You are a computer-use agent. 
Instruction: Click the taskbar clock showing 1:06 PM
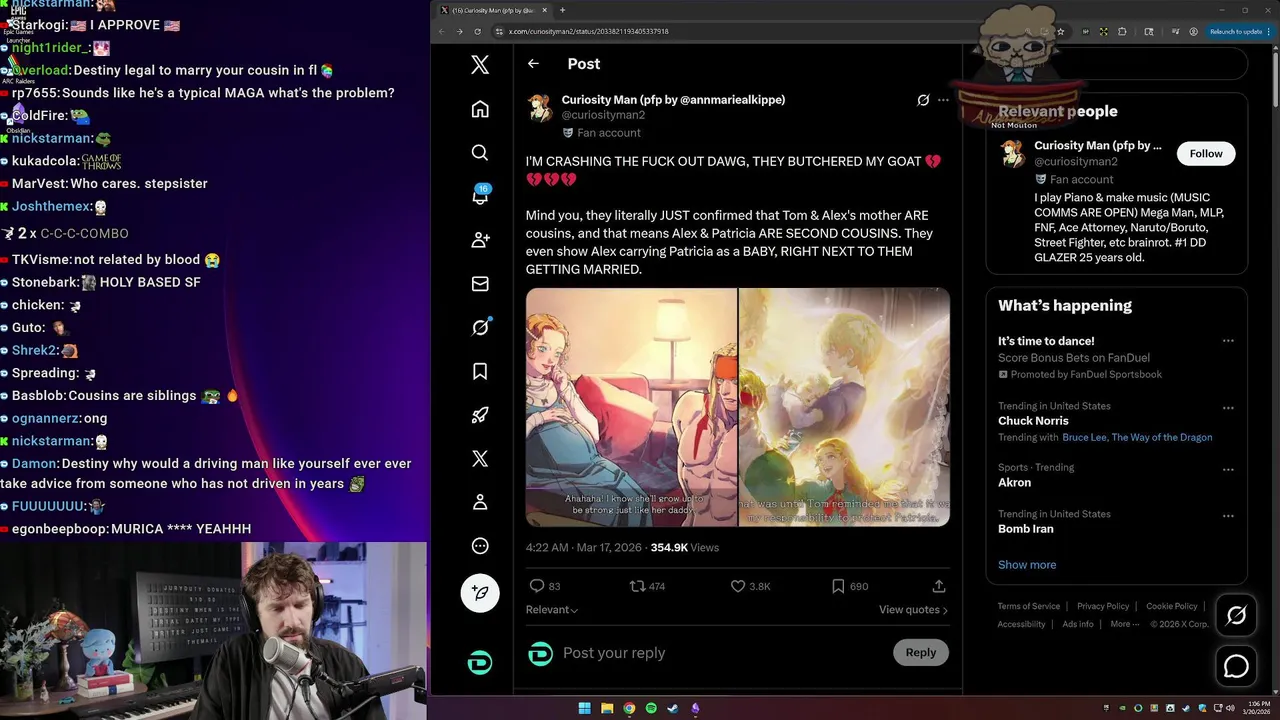[1255, 708]
